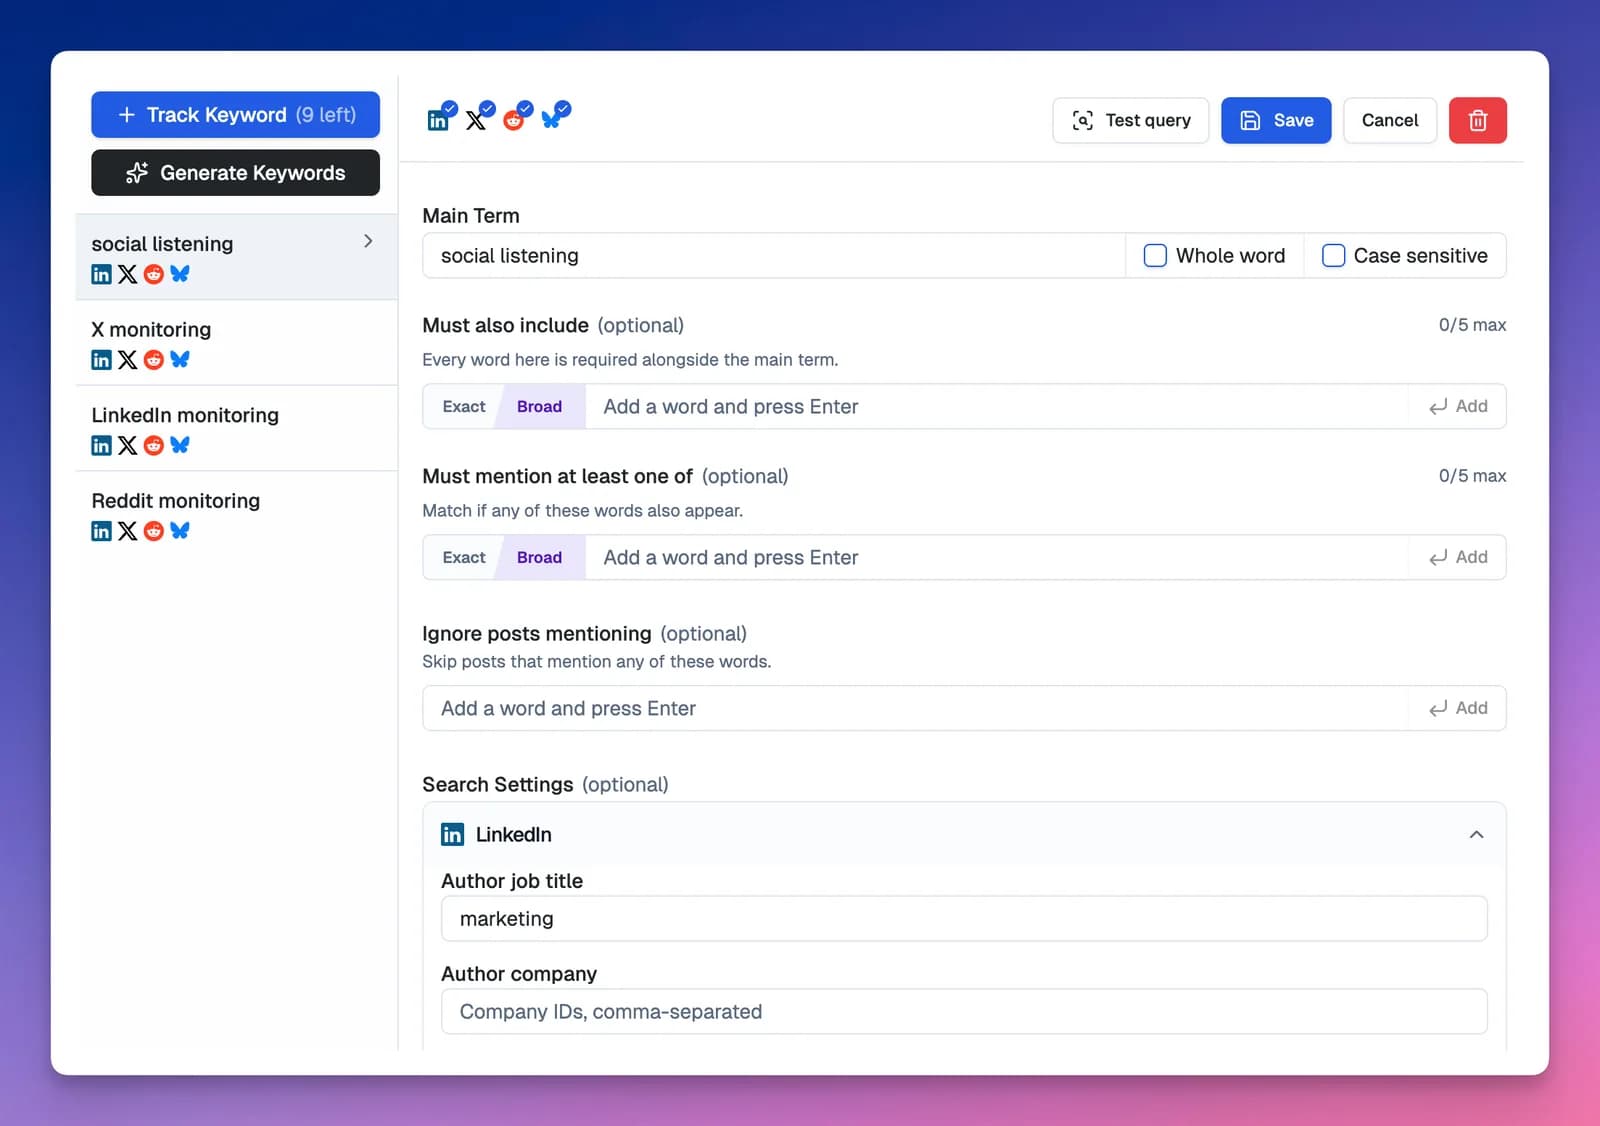Select Broad mode for Must also include
The image size is (1600, 1126).
coord(539,407)
